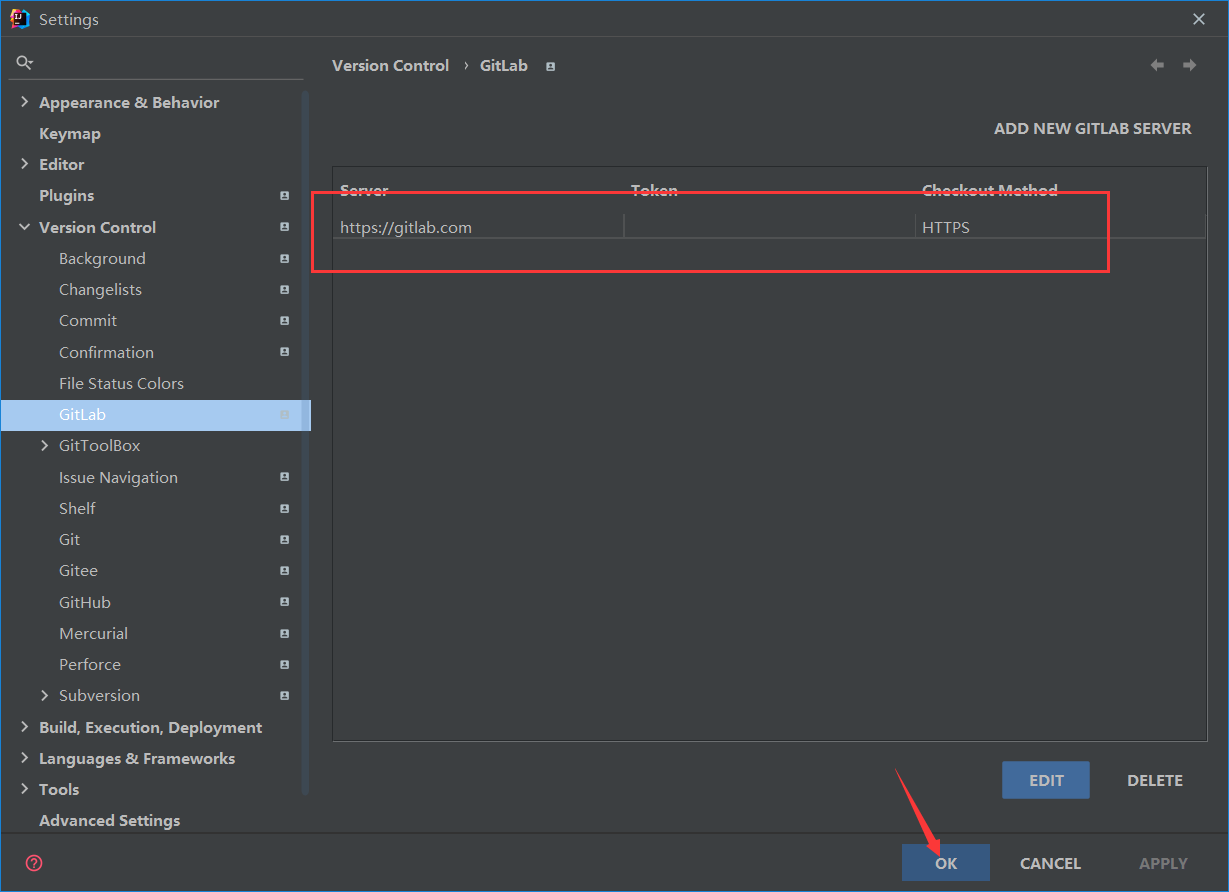Screen dimensions: 1229x892
Task: Click the IntelliJ logo in title bar
Action: [x=20, y=19]
